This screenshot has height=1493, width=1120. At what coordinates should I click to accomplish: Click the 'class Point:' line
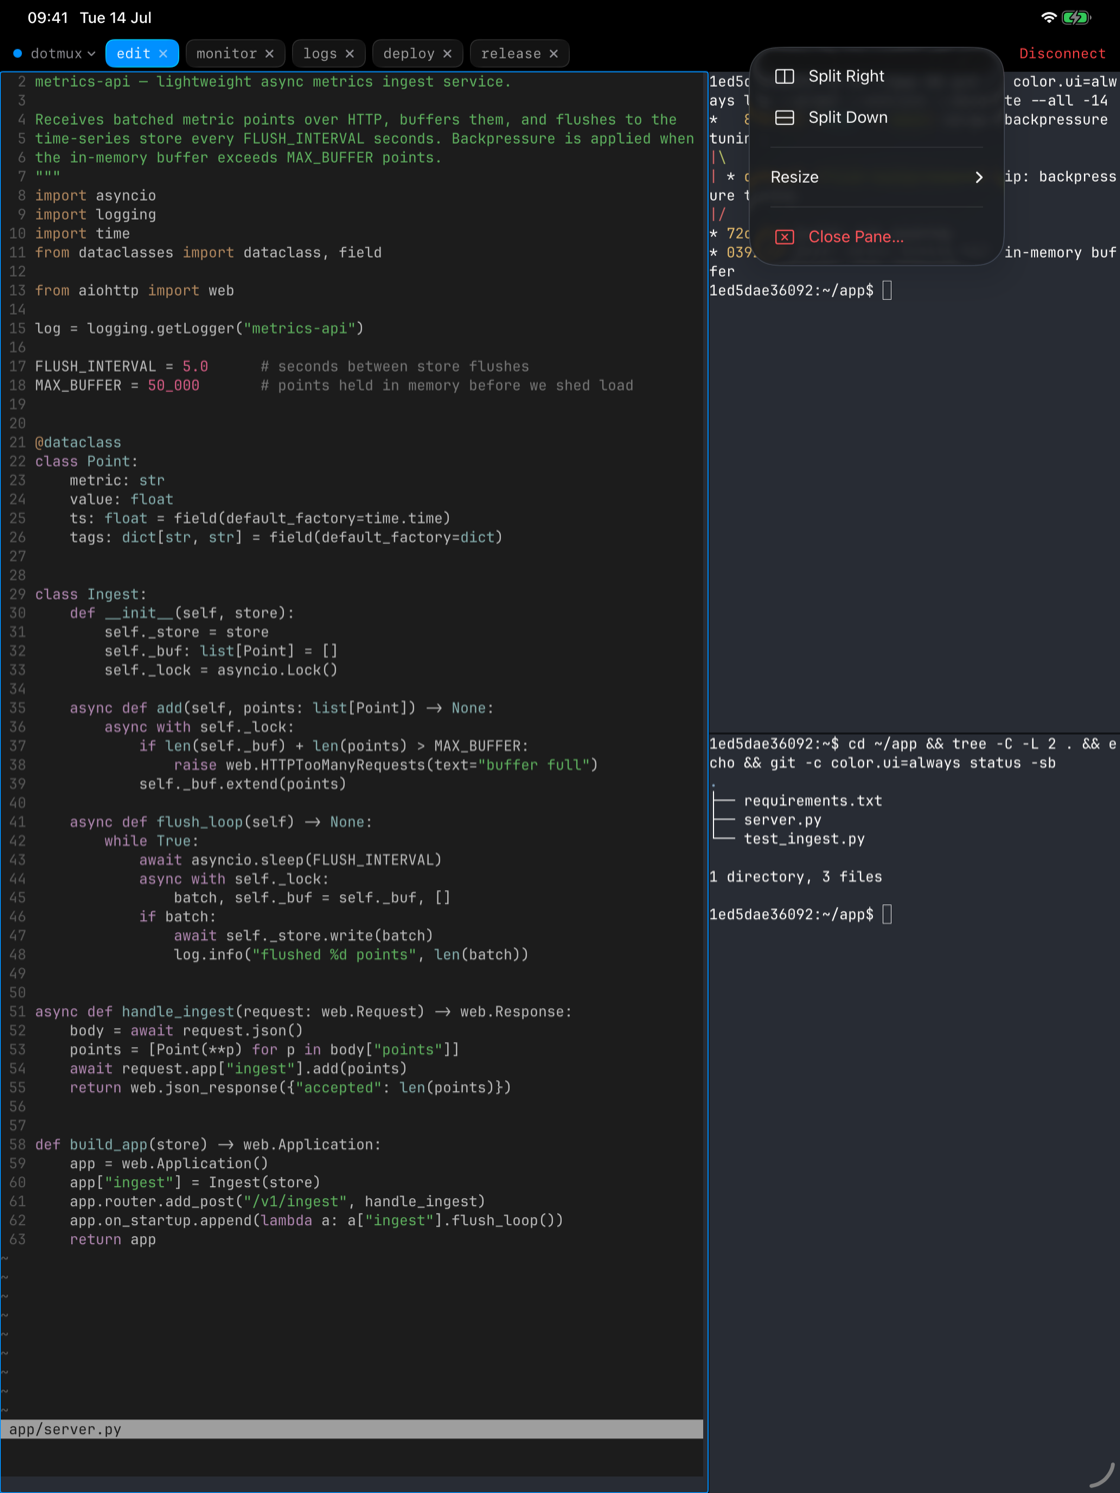[87, 461]
